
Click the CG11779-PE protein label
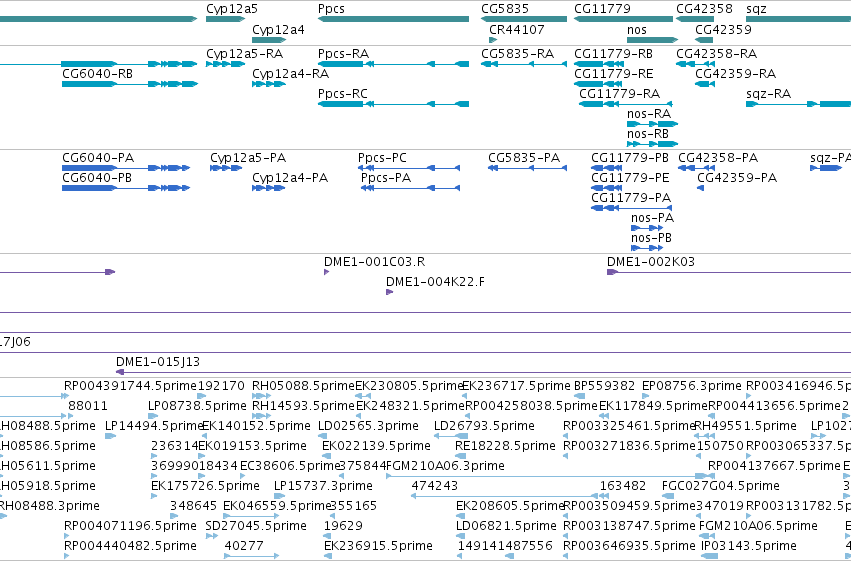(x=630, y=178)
